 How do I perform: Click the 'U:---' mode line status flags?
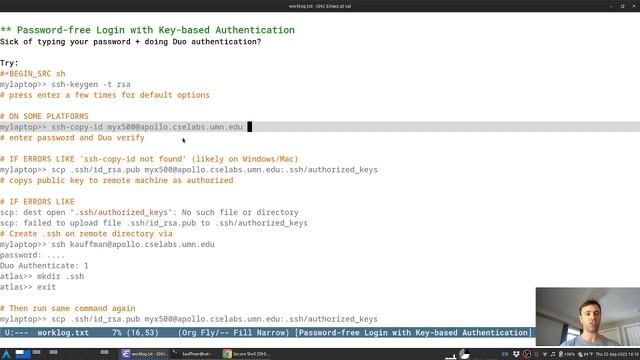tap(16, 333)
